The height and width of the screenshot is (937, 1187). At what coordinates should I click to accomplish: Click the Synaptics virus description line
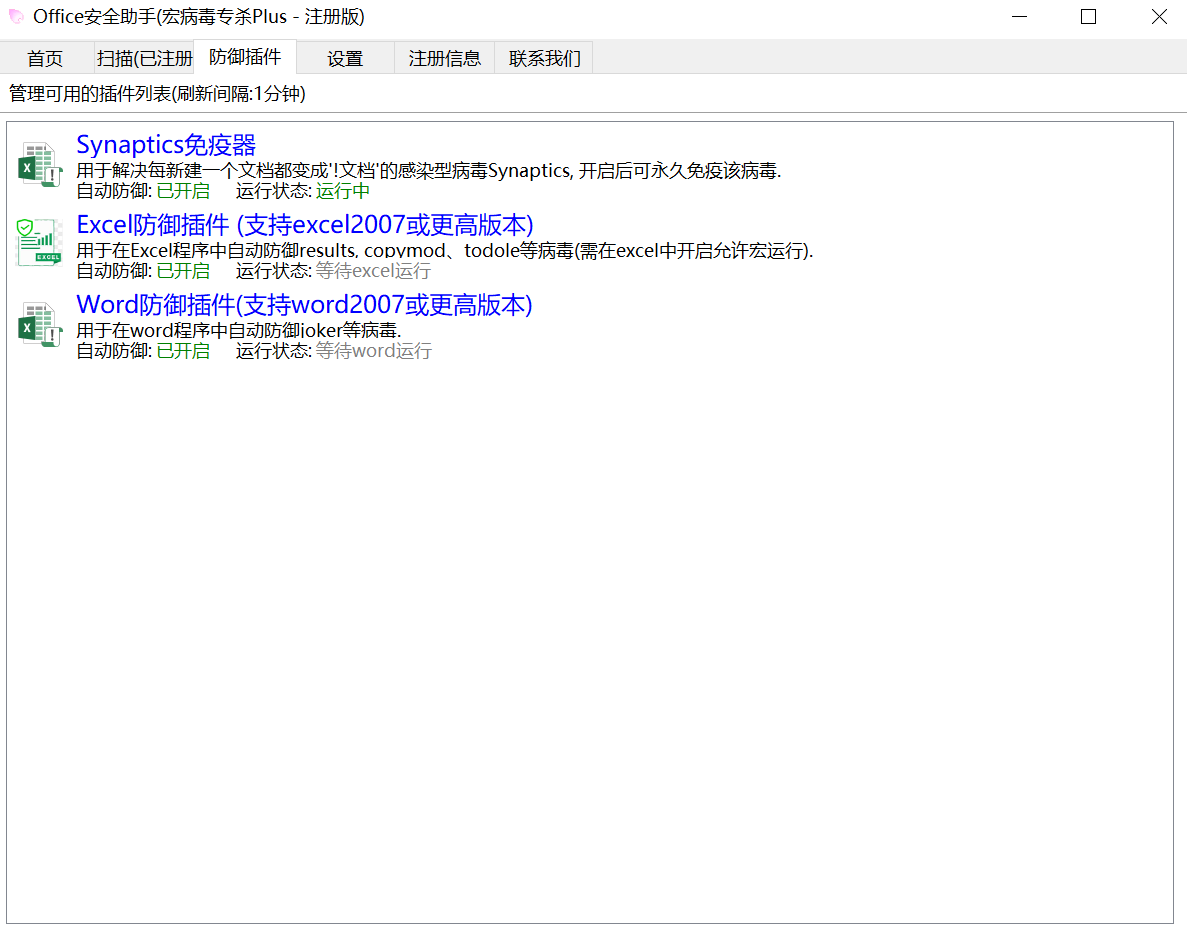428,171
